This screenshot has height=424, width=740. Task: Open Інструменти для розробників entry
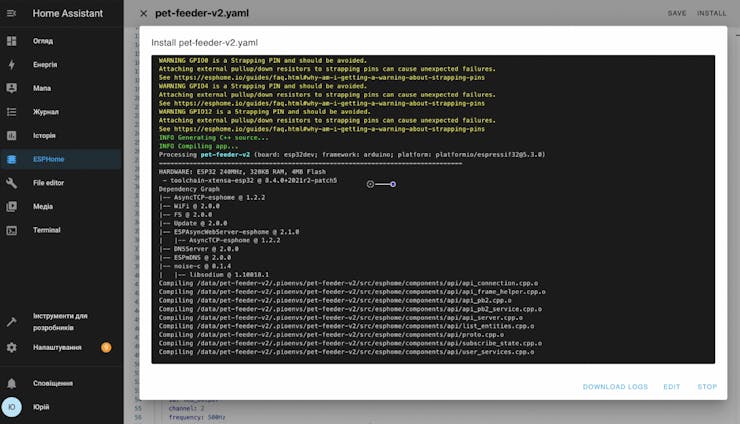pyautogui.click(x=60, y=322)
